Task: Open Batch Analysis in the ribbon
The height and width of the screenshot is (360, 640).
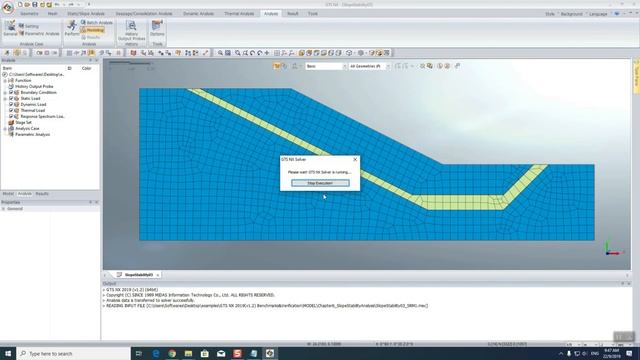Action: pos(97,22)
